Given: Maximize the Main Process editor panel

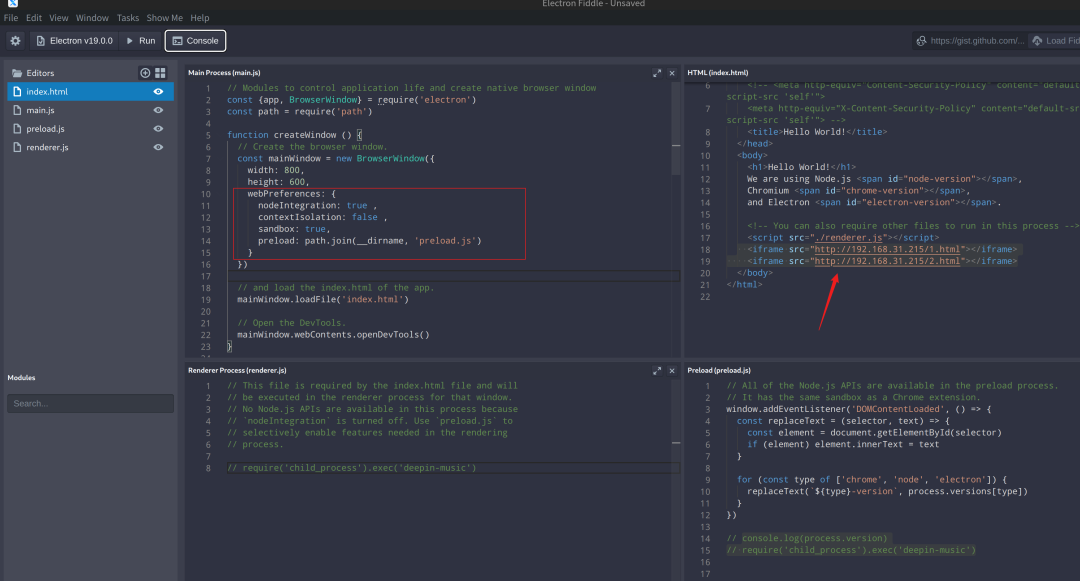Looking at the screenshot, I should (657, 73).
